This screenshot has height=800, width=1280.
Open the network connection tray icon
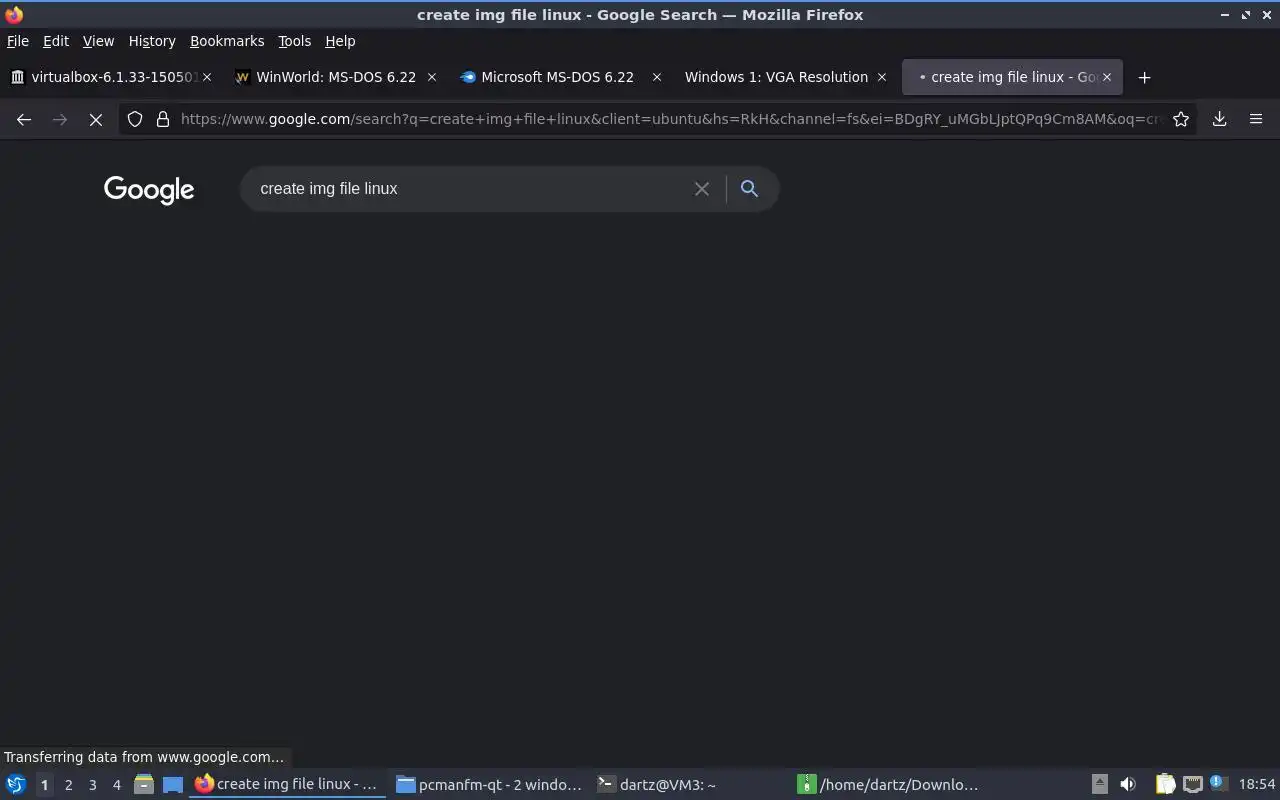(1193, 784)
